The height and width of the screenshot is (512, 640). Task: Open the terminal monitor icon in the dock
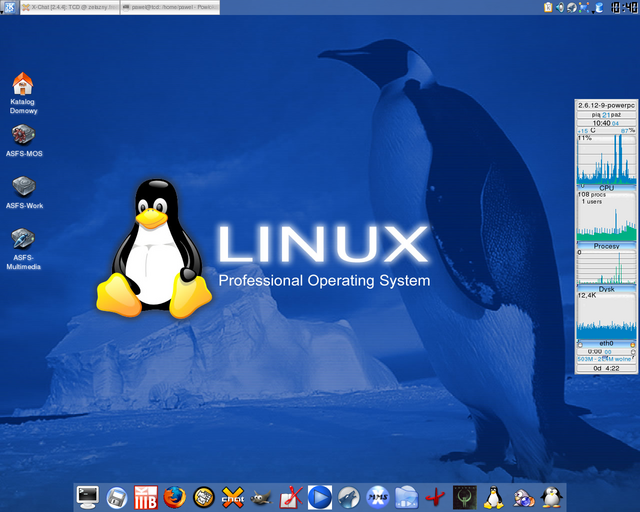click(x=88, y=497)
